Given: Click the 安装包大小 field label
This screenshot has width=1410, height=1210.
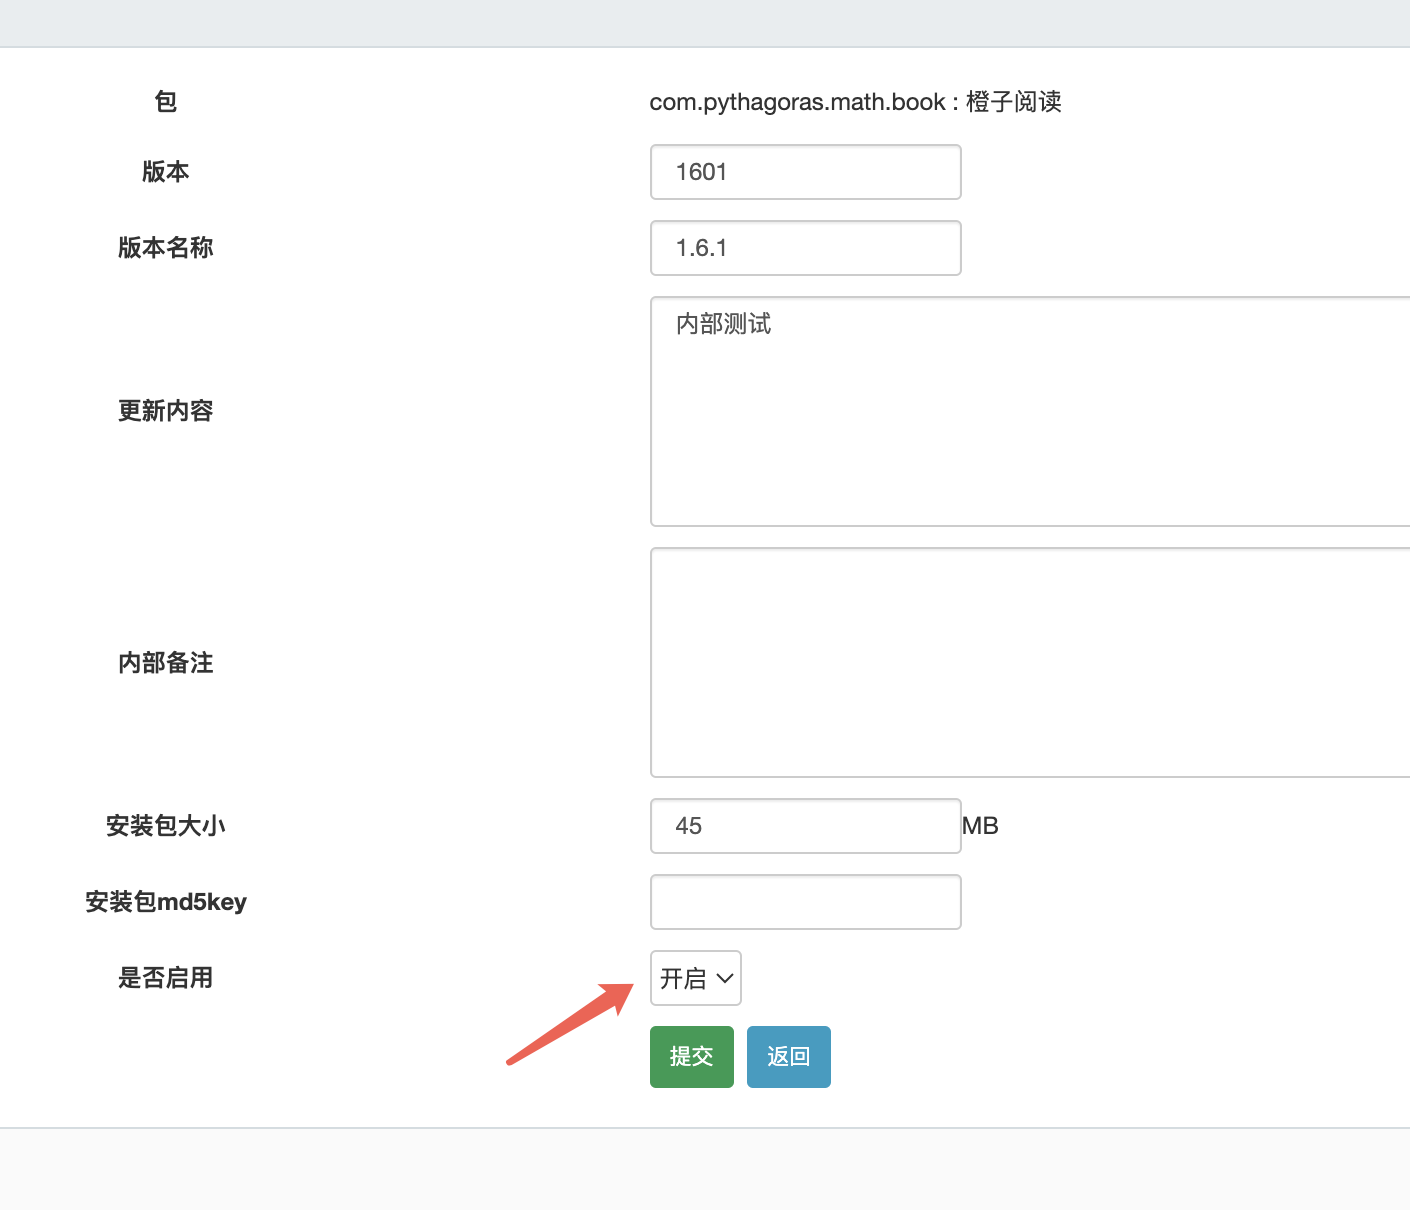Looking at the screenshot, I should [166, 826].
